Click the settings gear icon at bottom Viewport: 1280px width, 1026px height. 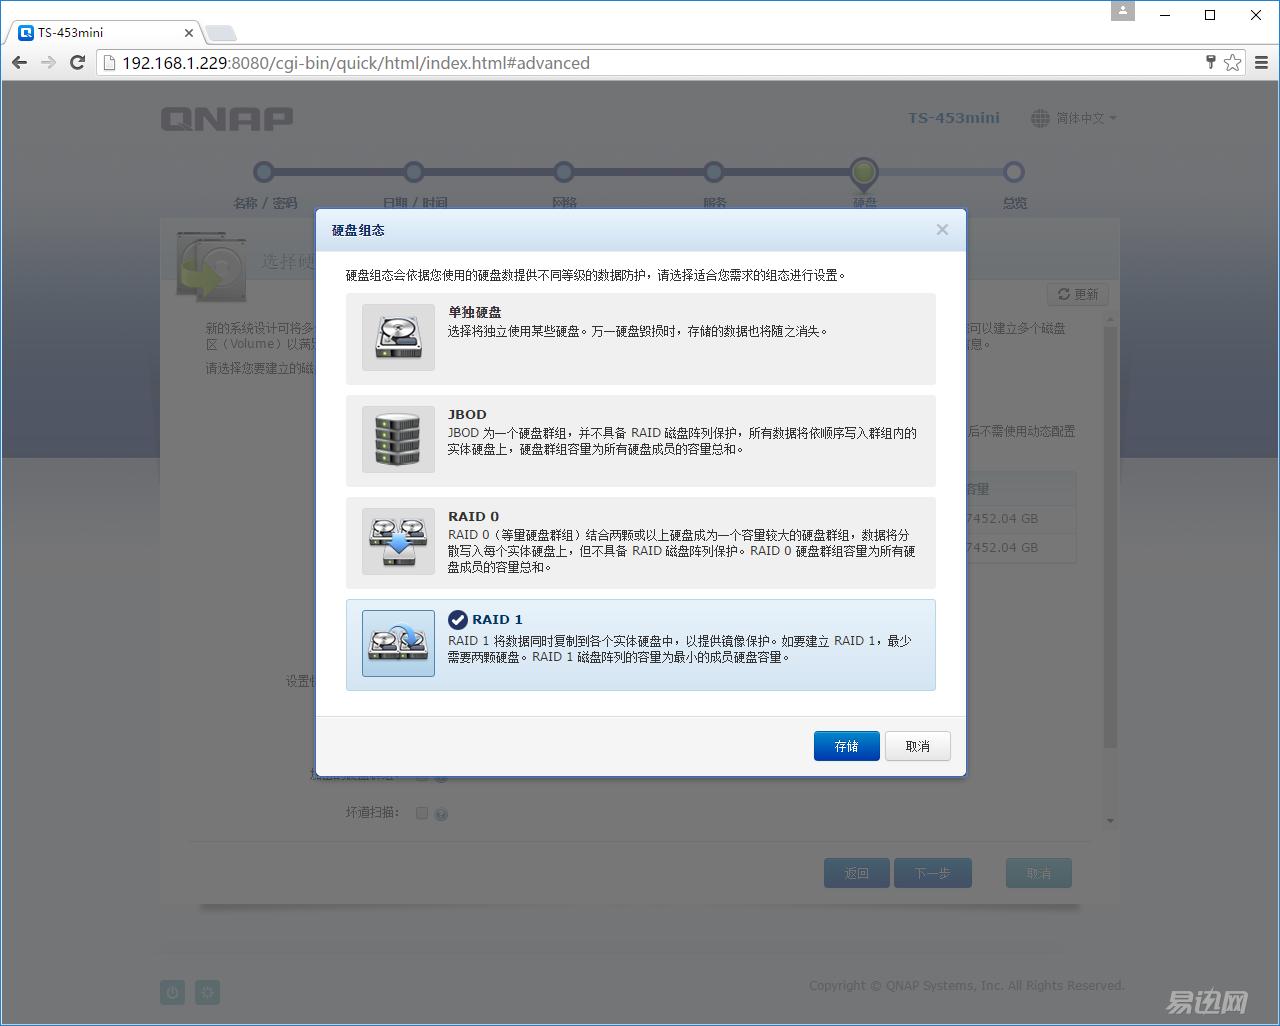click(207, 992)
